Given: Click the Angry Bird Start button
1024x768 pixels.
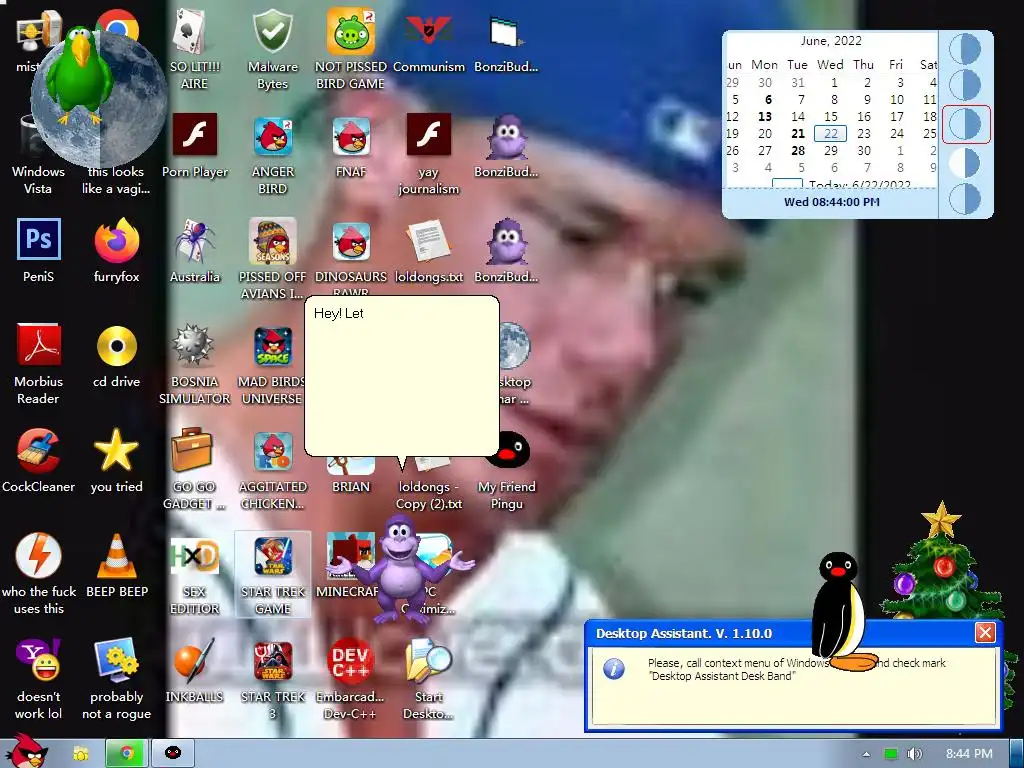Looking at the screenshot, I should [x=26, y=751].
